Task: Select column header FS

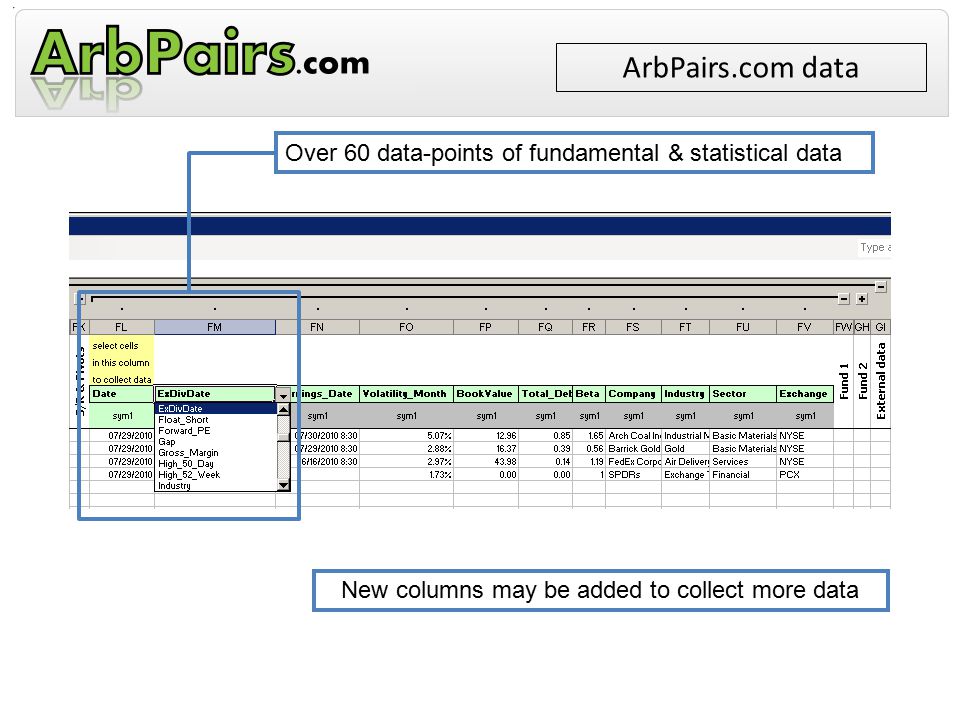Action: (632, 327)
